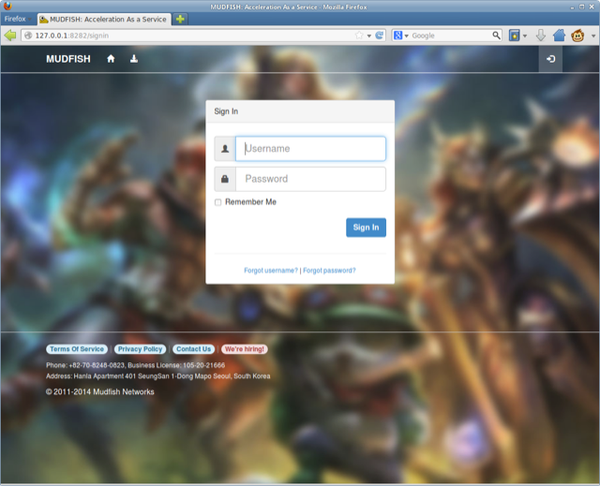Screen dimensions: 600x486
Task: Click the sign-in icon at navbar right
Action: (x=551, y=59)
